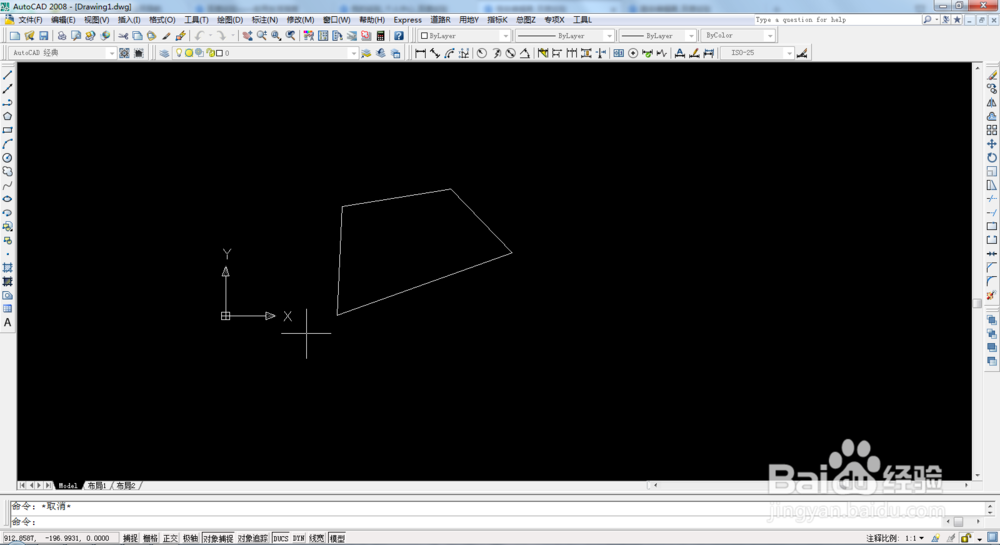Open the 标注(N) dimension menu
This screenshot has height=545, width=1000.
[265, 20]
